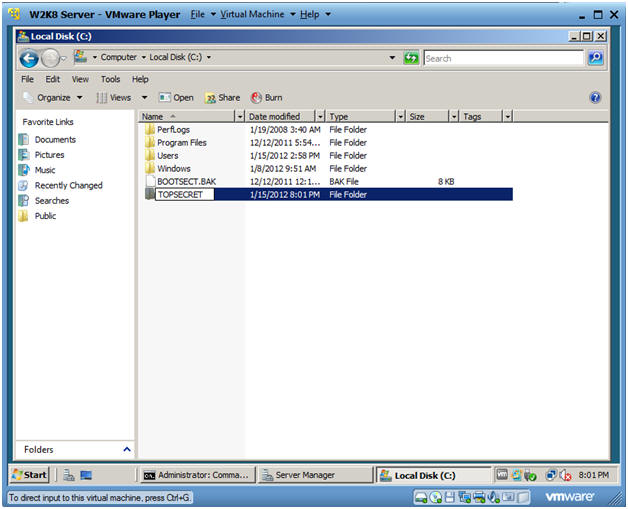The height and width of the screenshot is (509, 628).
Task: Open recent pages dropdown next to Forward
Action: coord(64,58)
